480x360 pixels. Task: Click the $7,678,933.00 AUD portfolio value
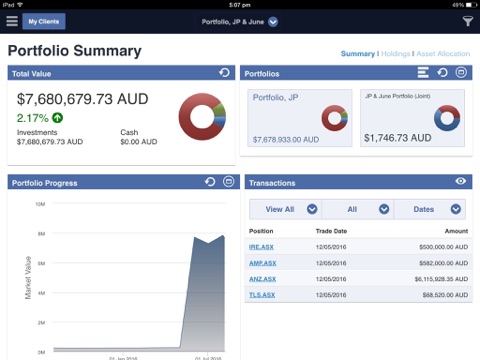(286, 140)
